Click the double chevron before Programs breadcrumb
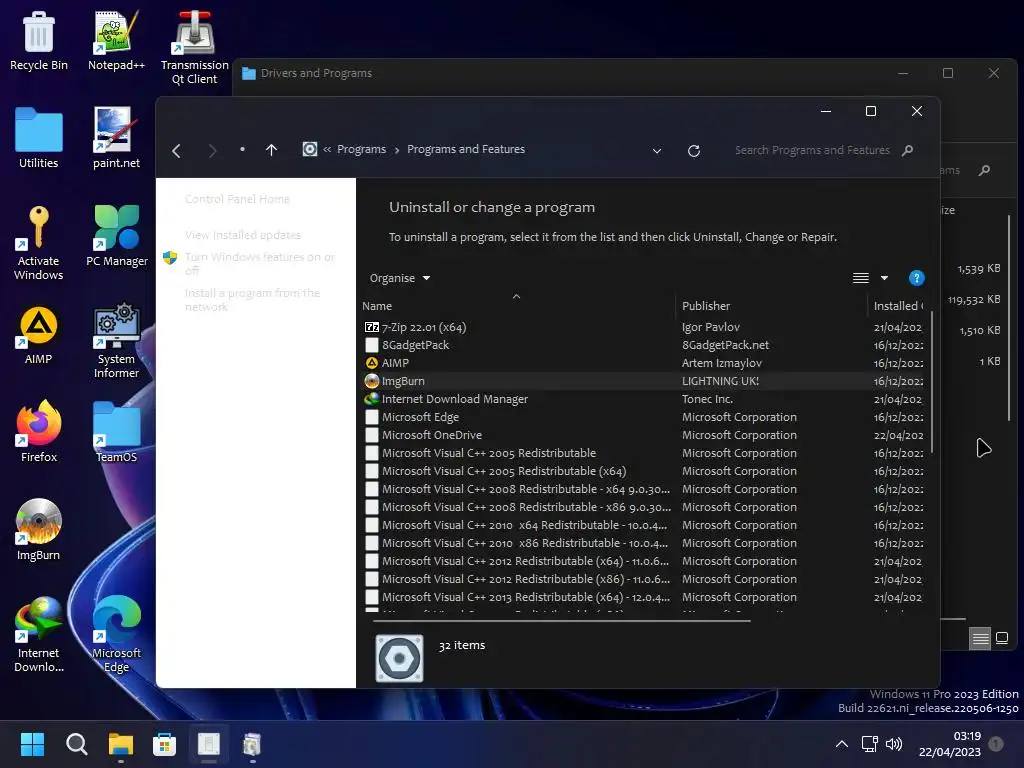This screenshot has width=1024, height=768. point(327,150)
